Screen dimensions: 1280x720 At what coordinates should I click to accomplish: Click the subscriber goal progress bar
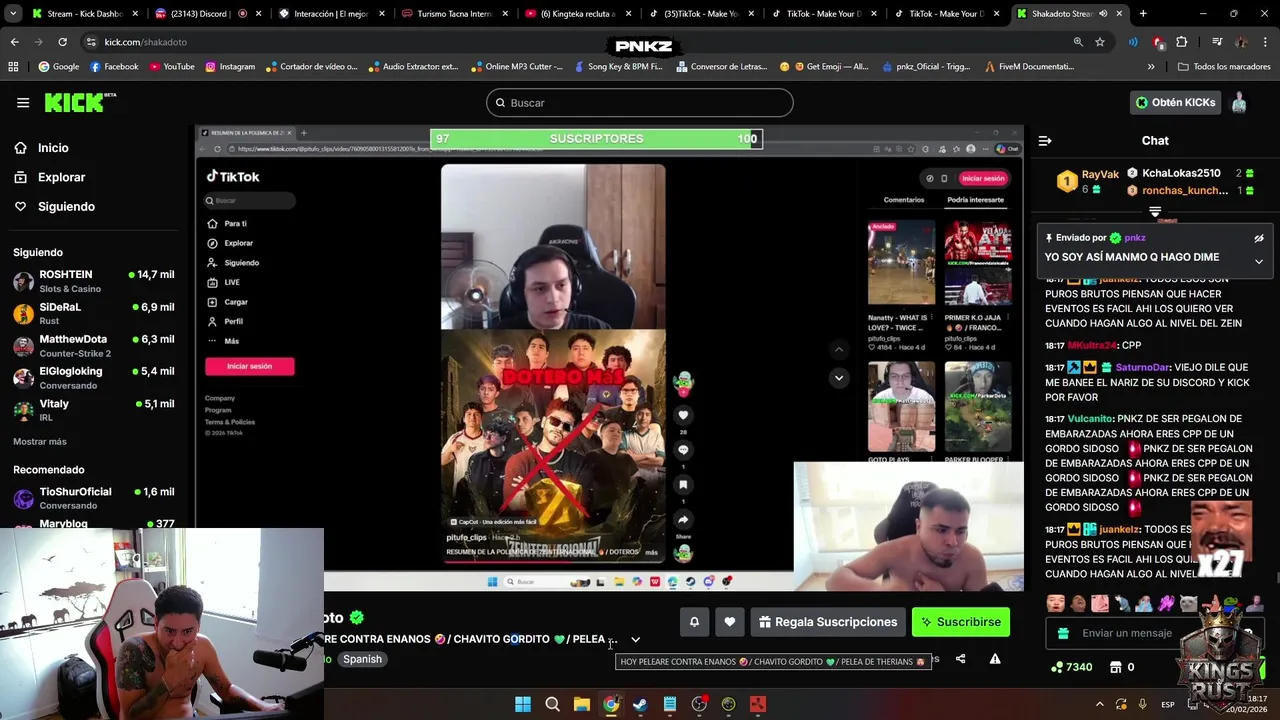click(x=596, y=139)
